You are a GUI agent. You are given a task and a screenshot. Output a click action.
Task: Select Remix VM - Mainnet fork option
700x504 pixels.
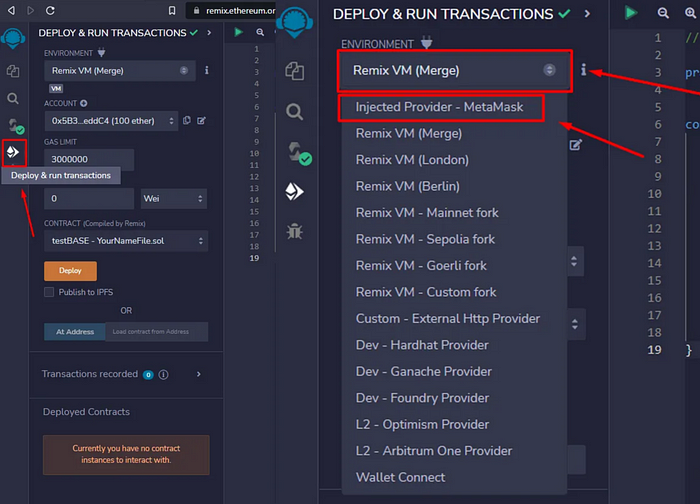pyautogui.click(x=427, y=212)
